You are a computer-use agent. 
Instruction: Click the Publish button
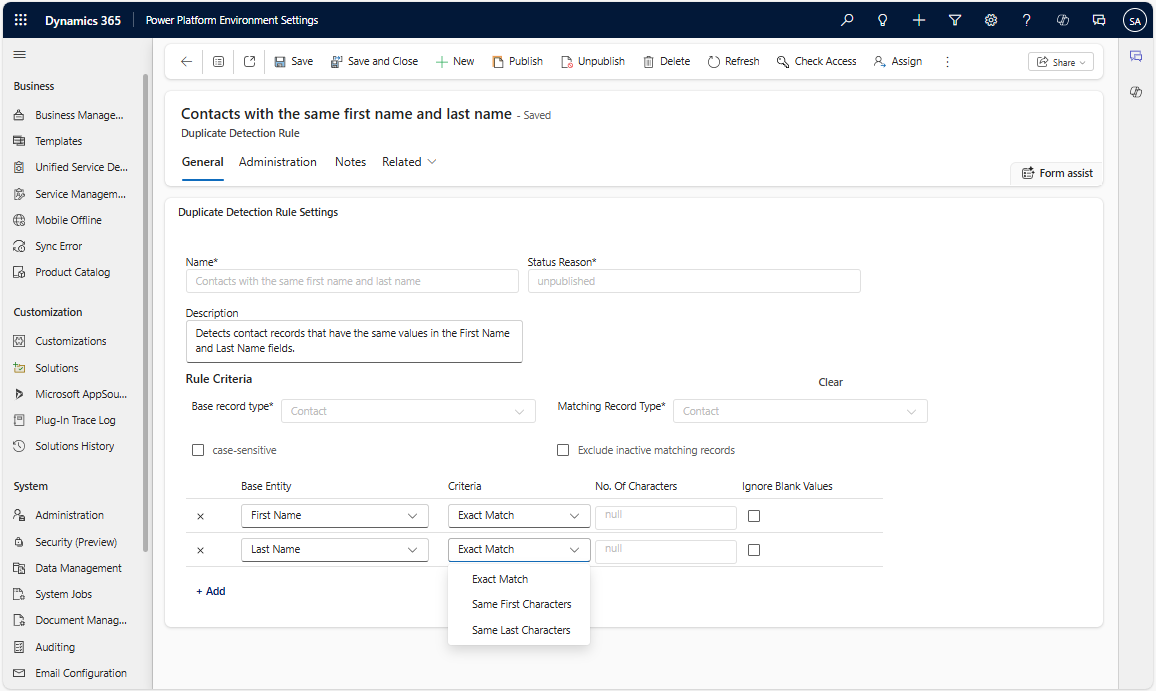tap(517, 62)
